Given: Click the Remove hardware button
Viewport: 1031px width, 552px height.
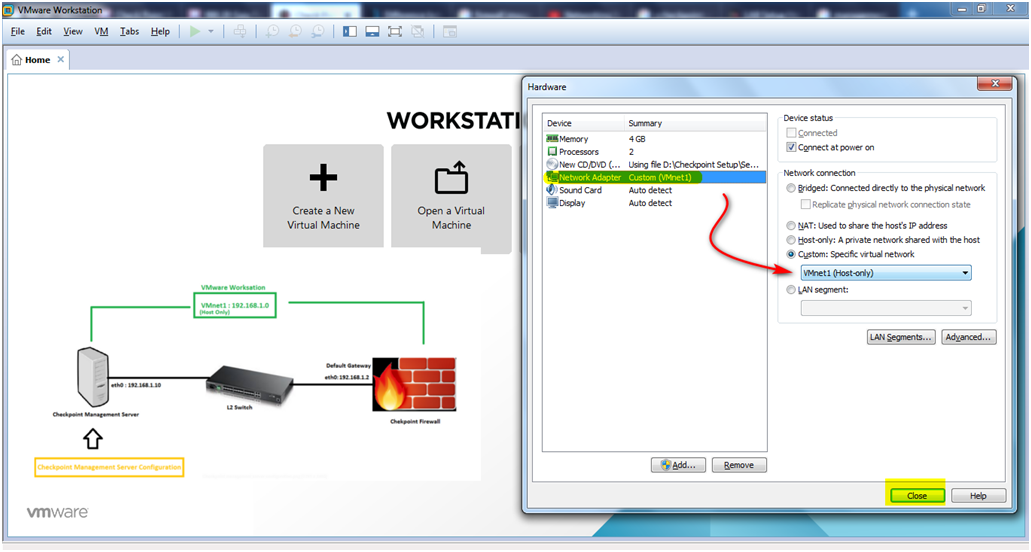Looking at the screenshot, I should coord(739,465).
